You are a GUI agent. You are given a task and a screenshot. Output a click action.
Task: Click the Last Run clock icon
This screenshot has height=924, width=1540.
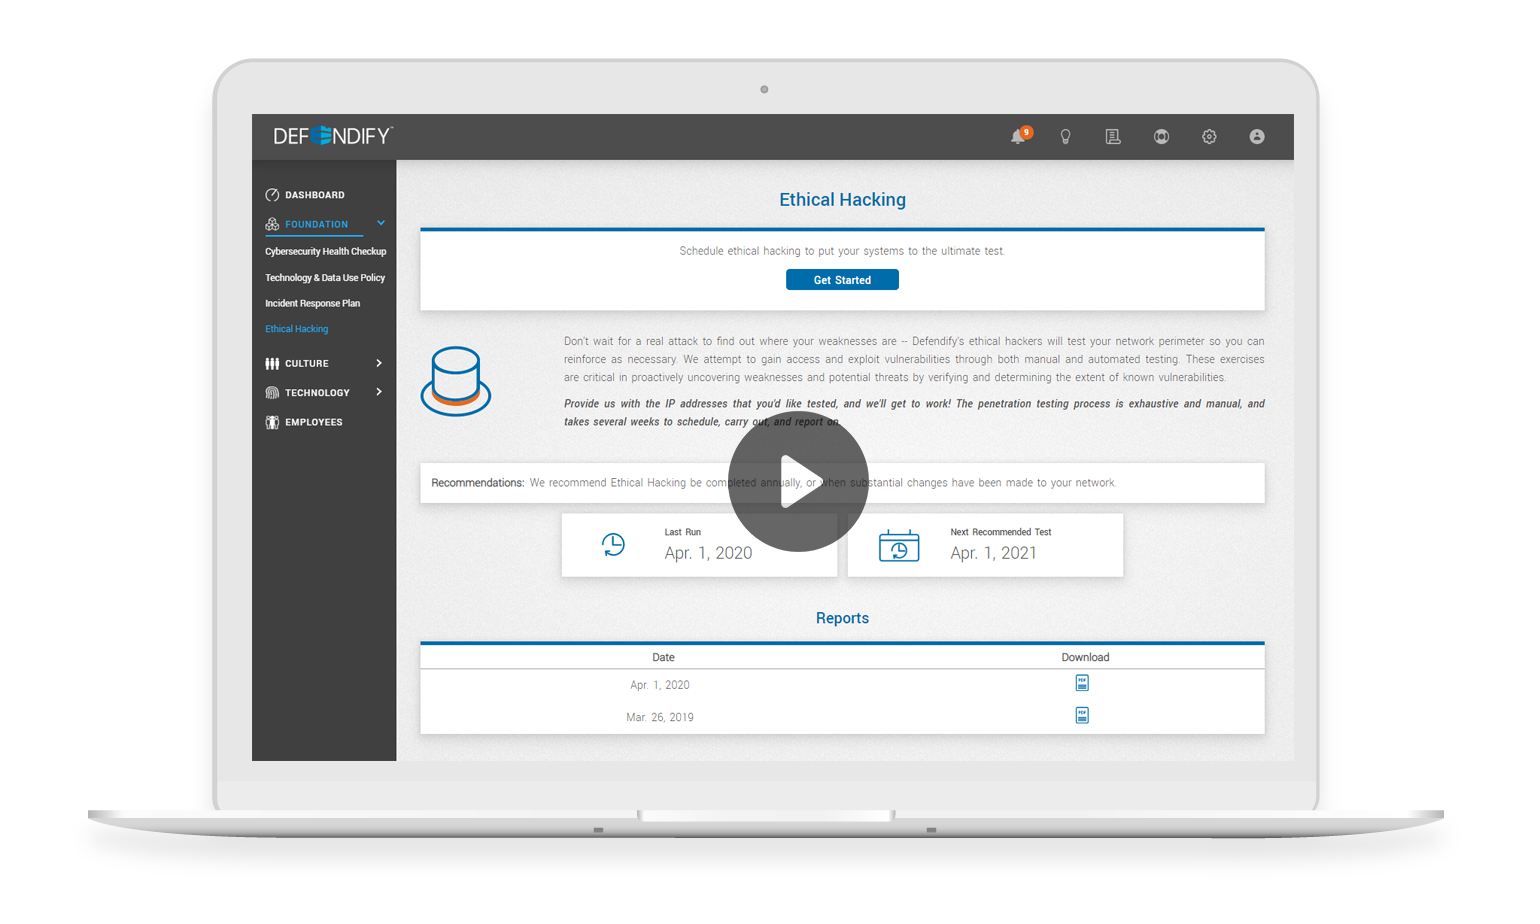(x=613, y=545)
